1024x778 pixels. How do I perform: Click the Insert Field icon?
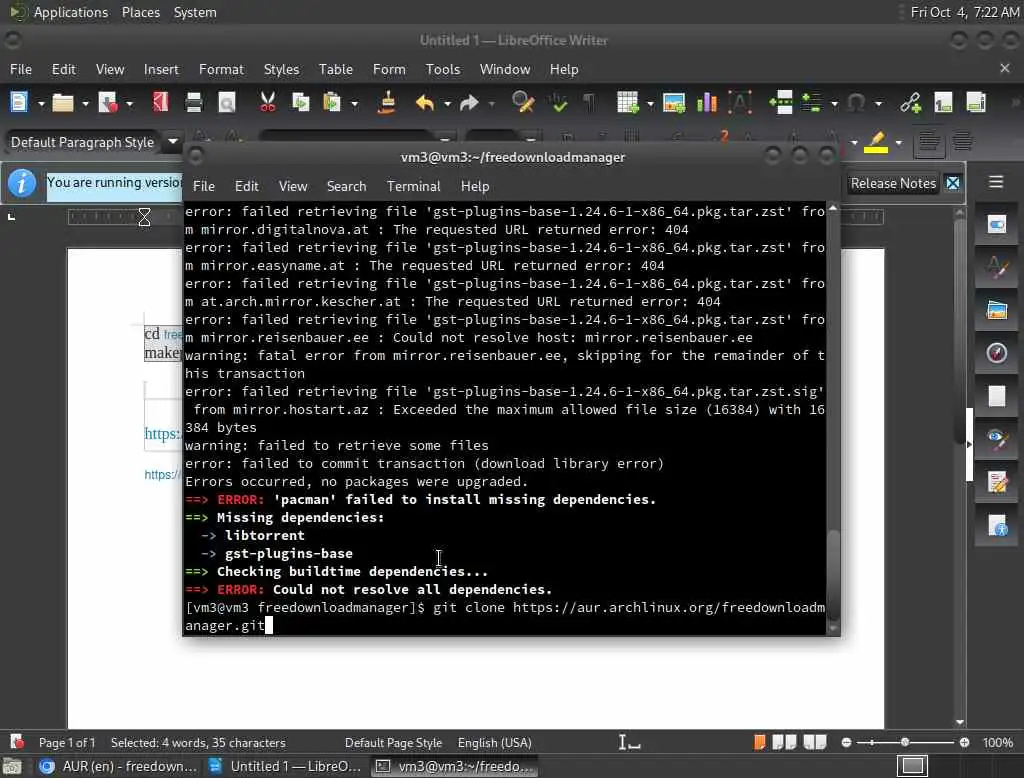[812, 103]
